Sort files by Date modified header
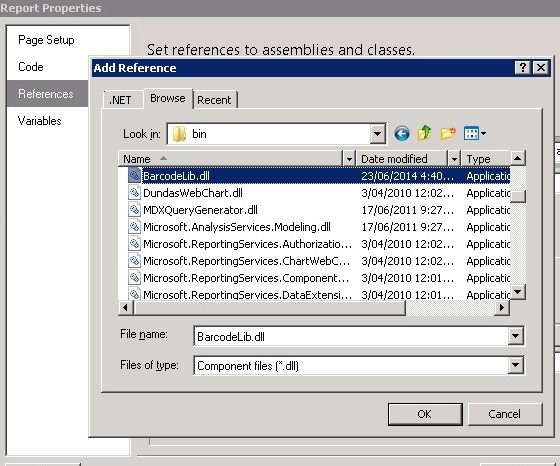This screenshot has height=466, width=560. tap(401, 159)
